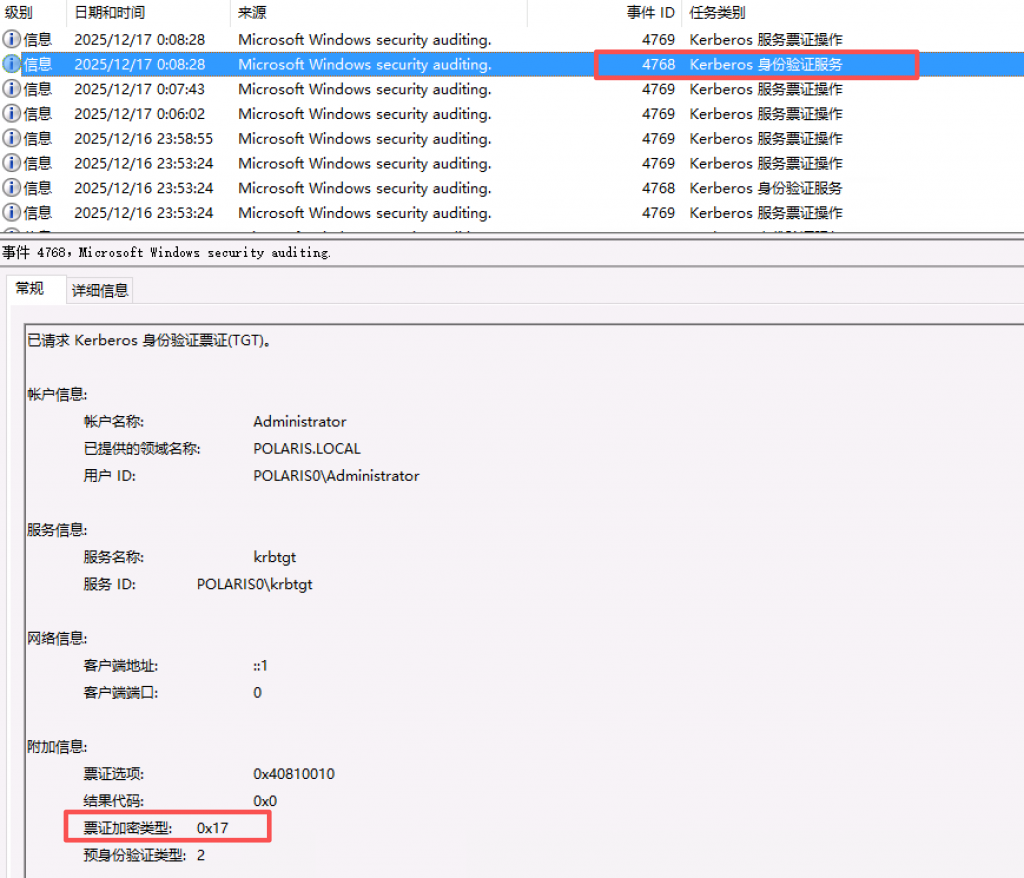Click the 0x17 ticket encryption type value
The height and width of the screenshot is (878, 1024).
coord(213,828)
